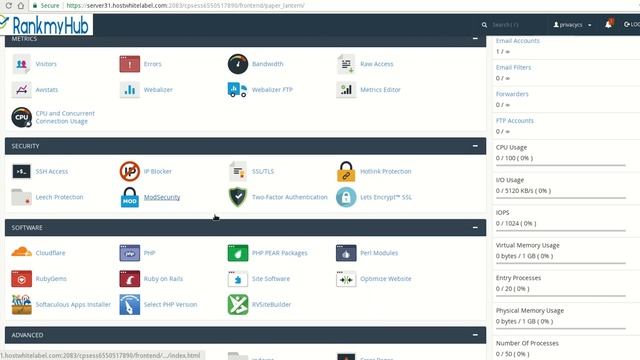Open the Visitors metrics icon

pos(21,64)
